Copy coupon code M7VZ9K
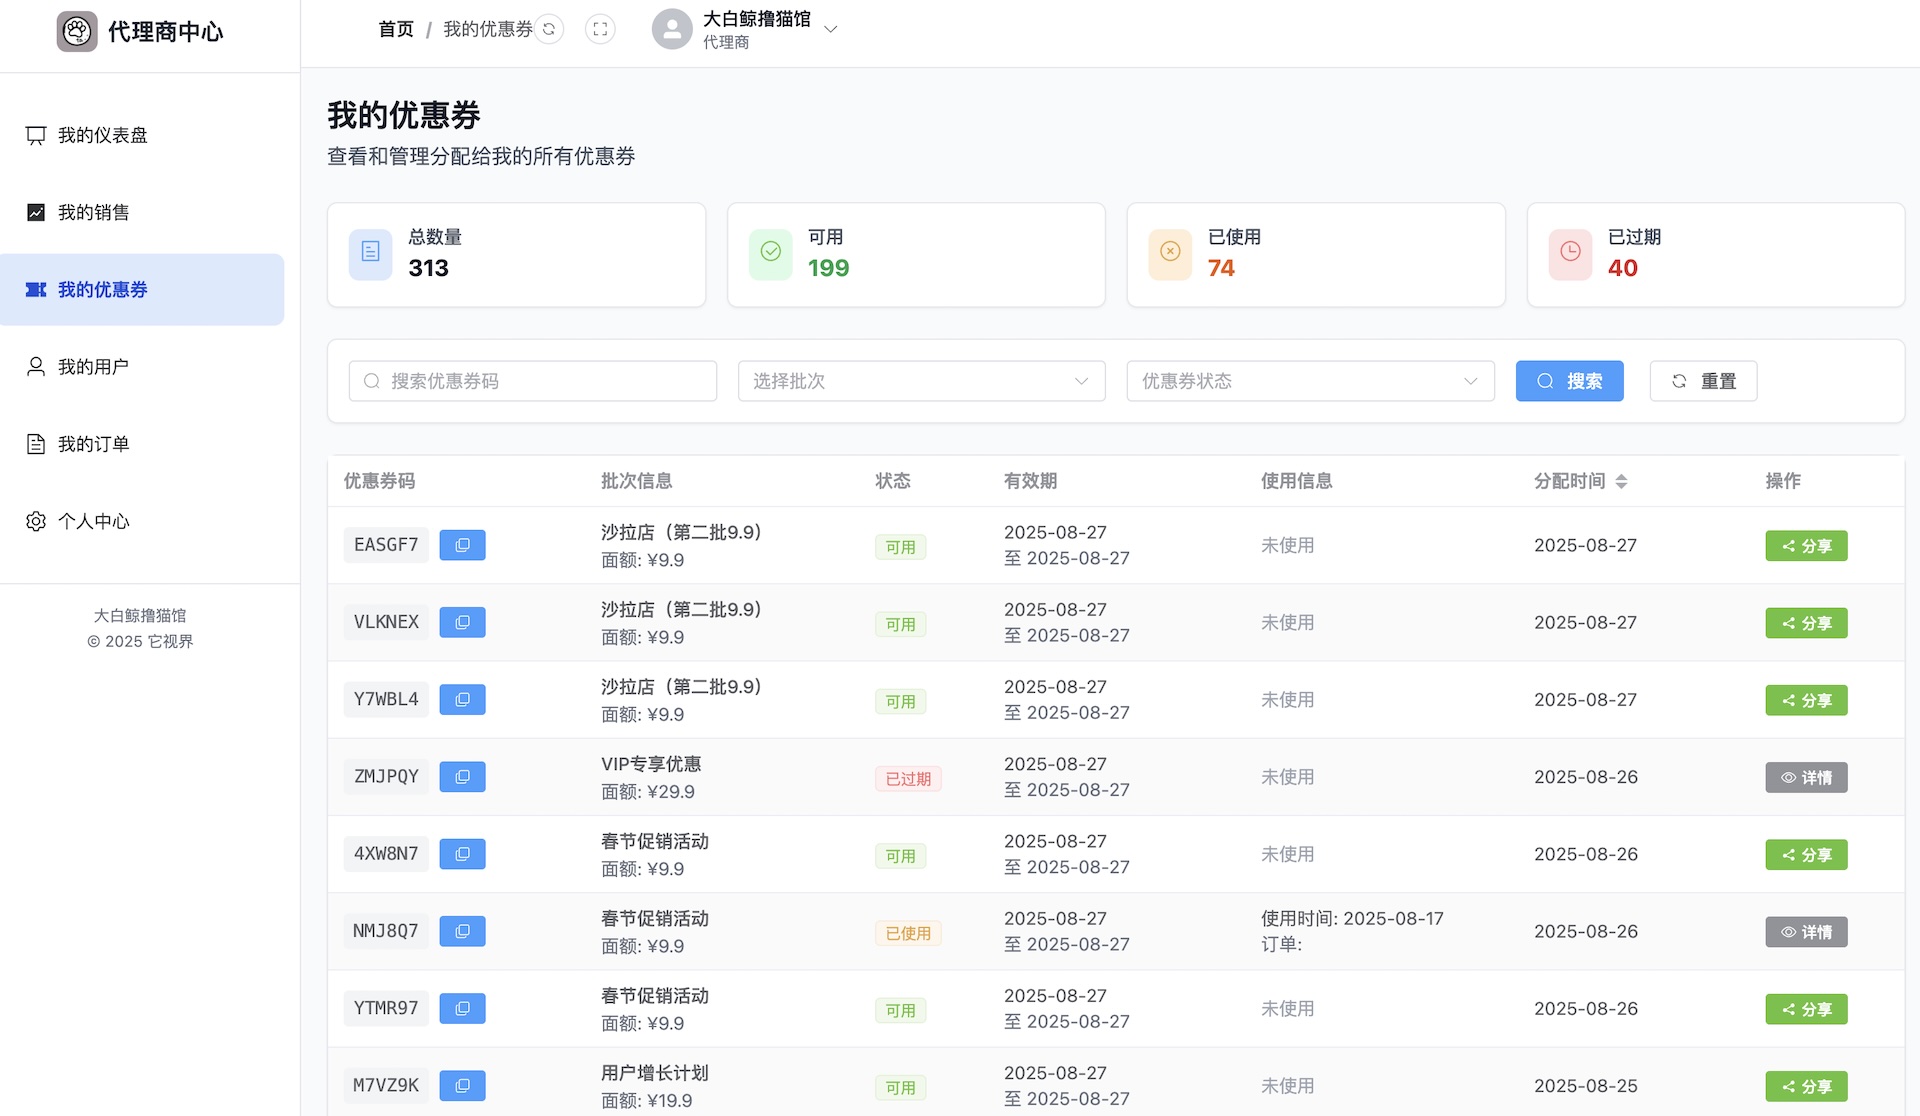Viewport: 1920px width, 1116px height. pos(462,1085)
